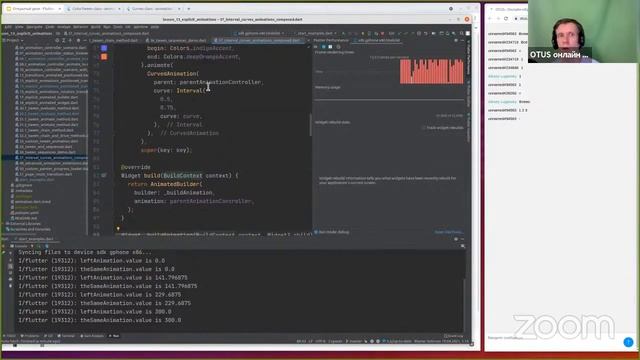
Task: Click the blue round button in chat window
Action: coord(628,342)
